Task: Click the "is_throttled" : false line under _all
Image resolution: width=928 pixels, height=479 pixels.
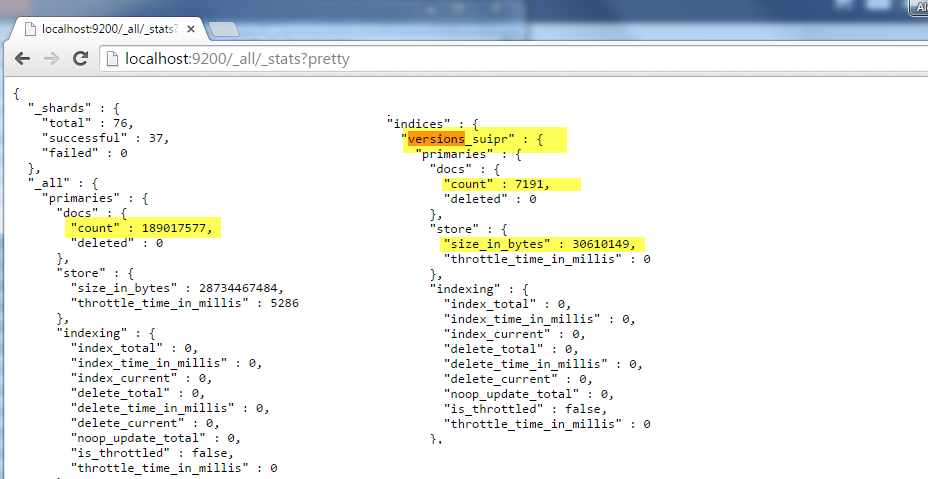Action: 152,453
